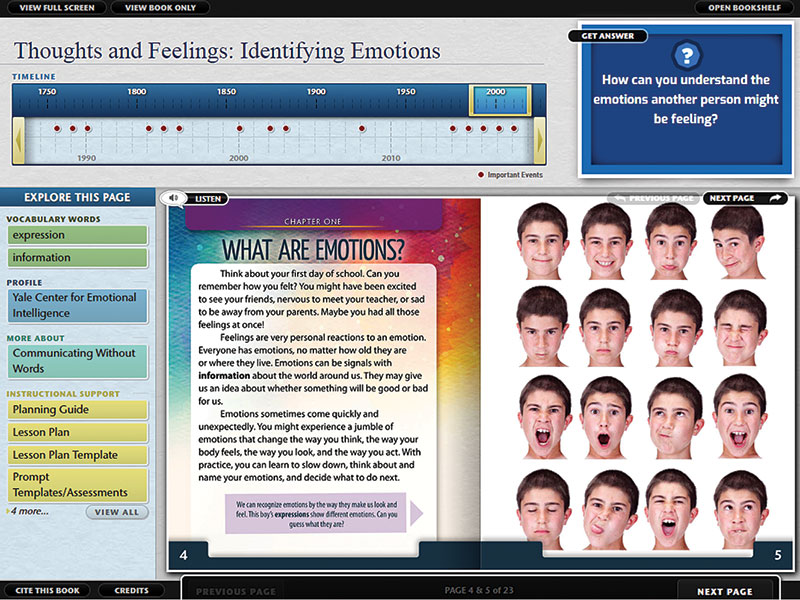800x600 pixels.
Task: Select View Book Only in top bar
Action: [x=160, y=8]
